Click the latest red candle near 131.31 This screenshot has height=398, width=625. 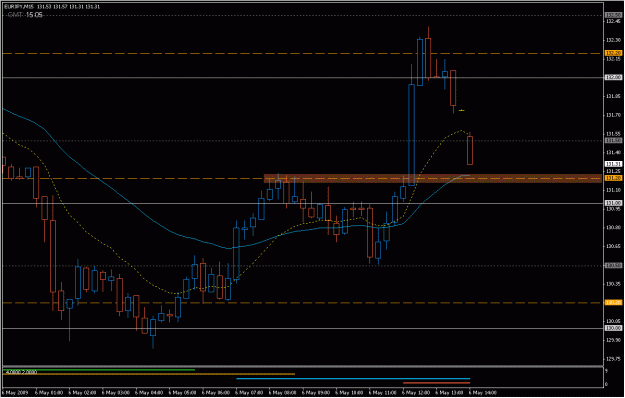[470, 150]
